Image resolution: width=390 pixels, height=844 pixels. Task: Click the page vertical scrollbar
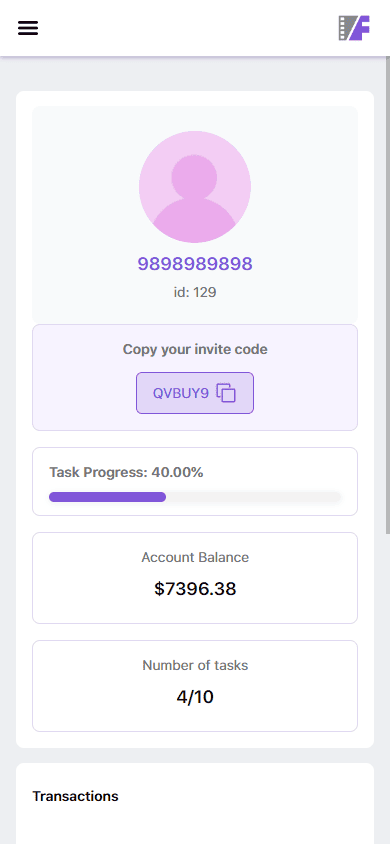click(x=387, y=295)
